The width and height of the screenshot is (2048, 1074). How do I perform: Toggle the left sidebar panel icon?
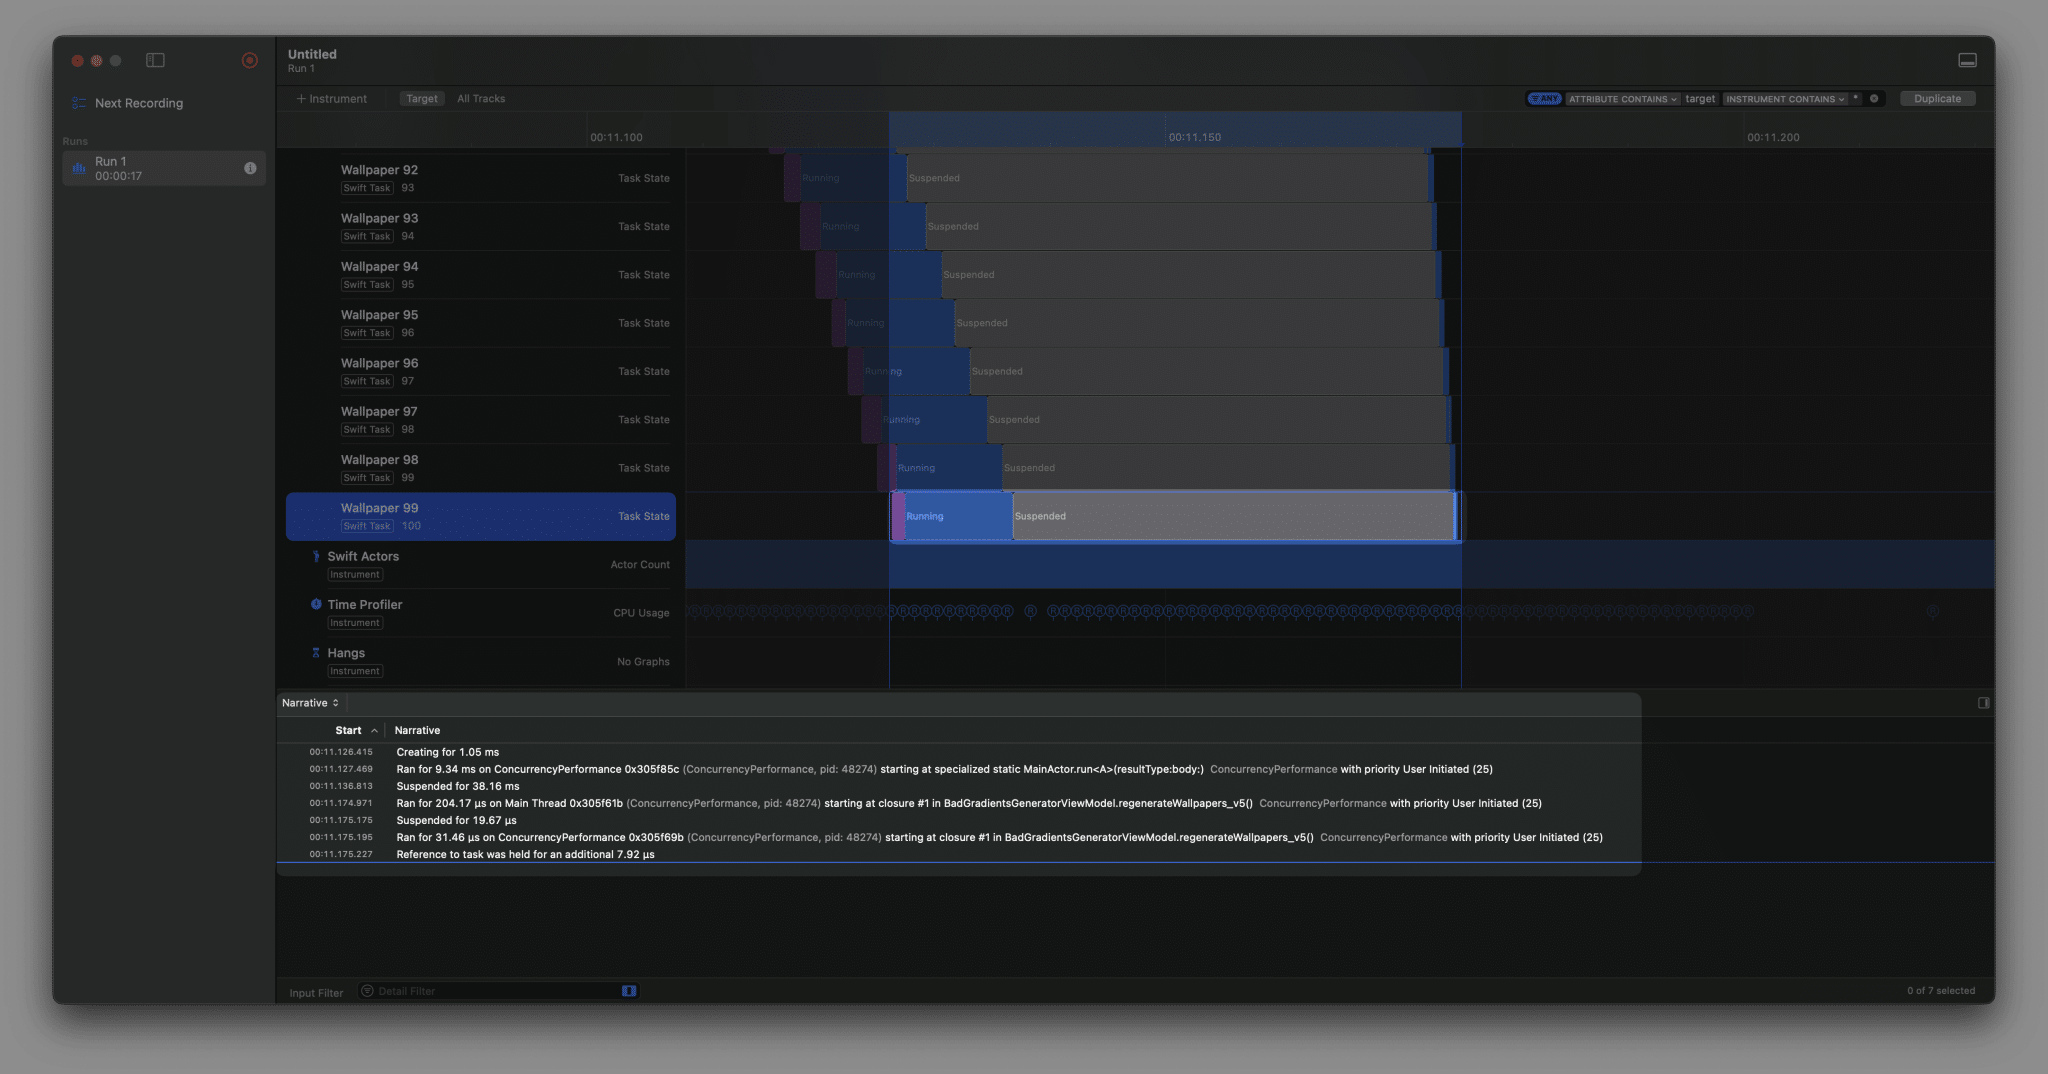(x=155, y=60)
